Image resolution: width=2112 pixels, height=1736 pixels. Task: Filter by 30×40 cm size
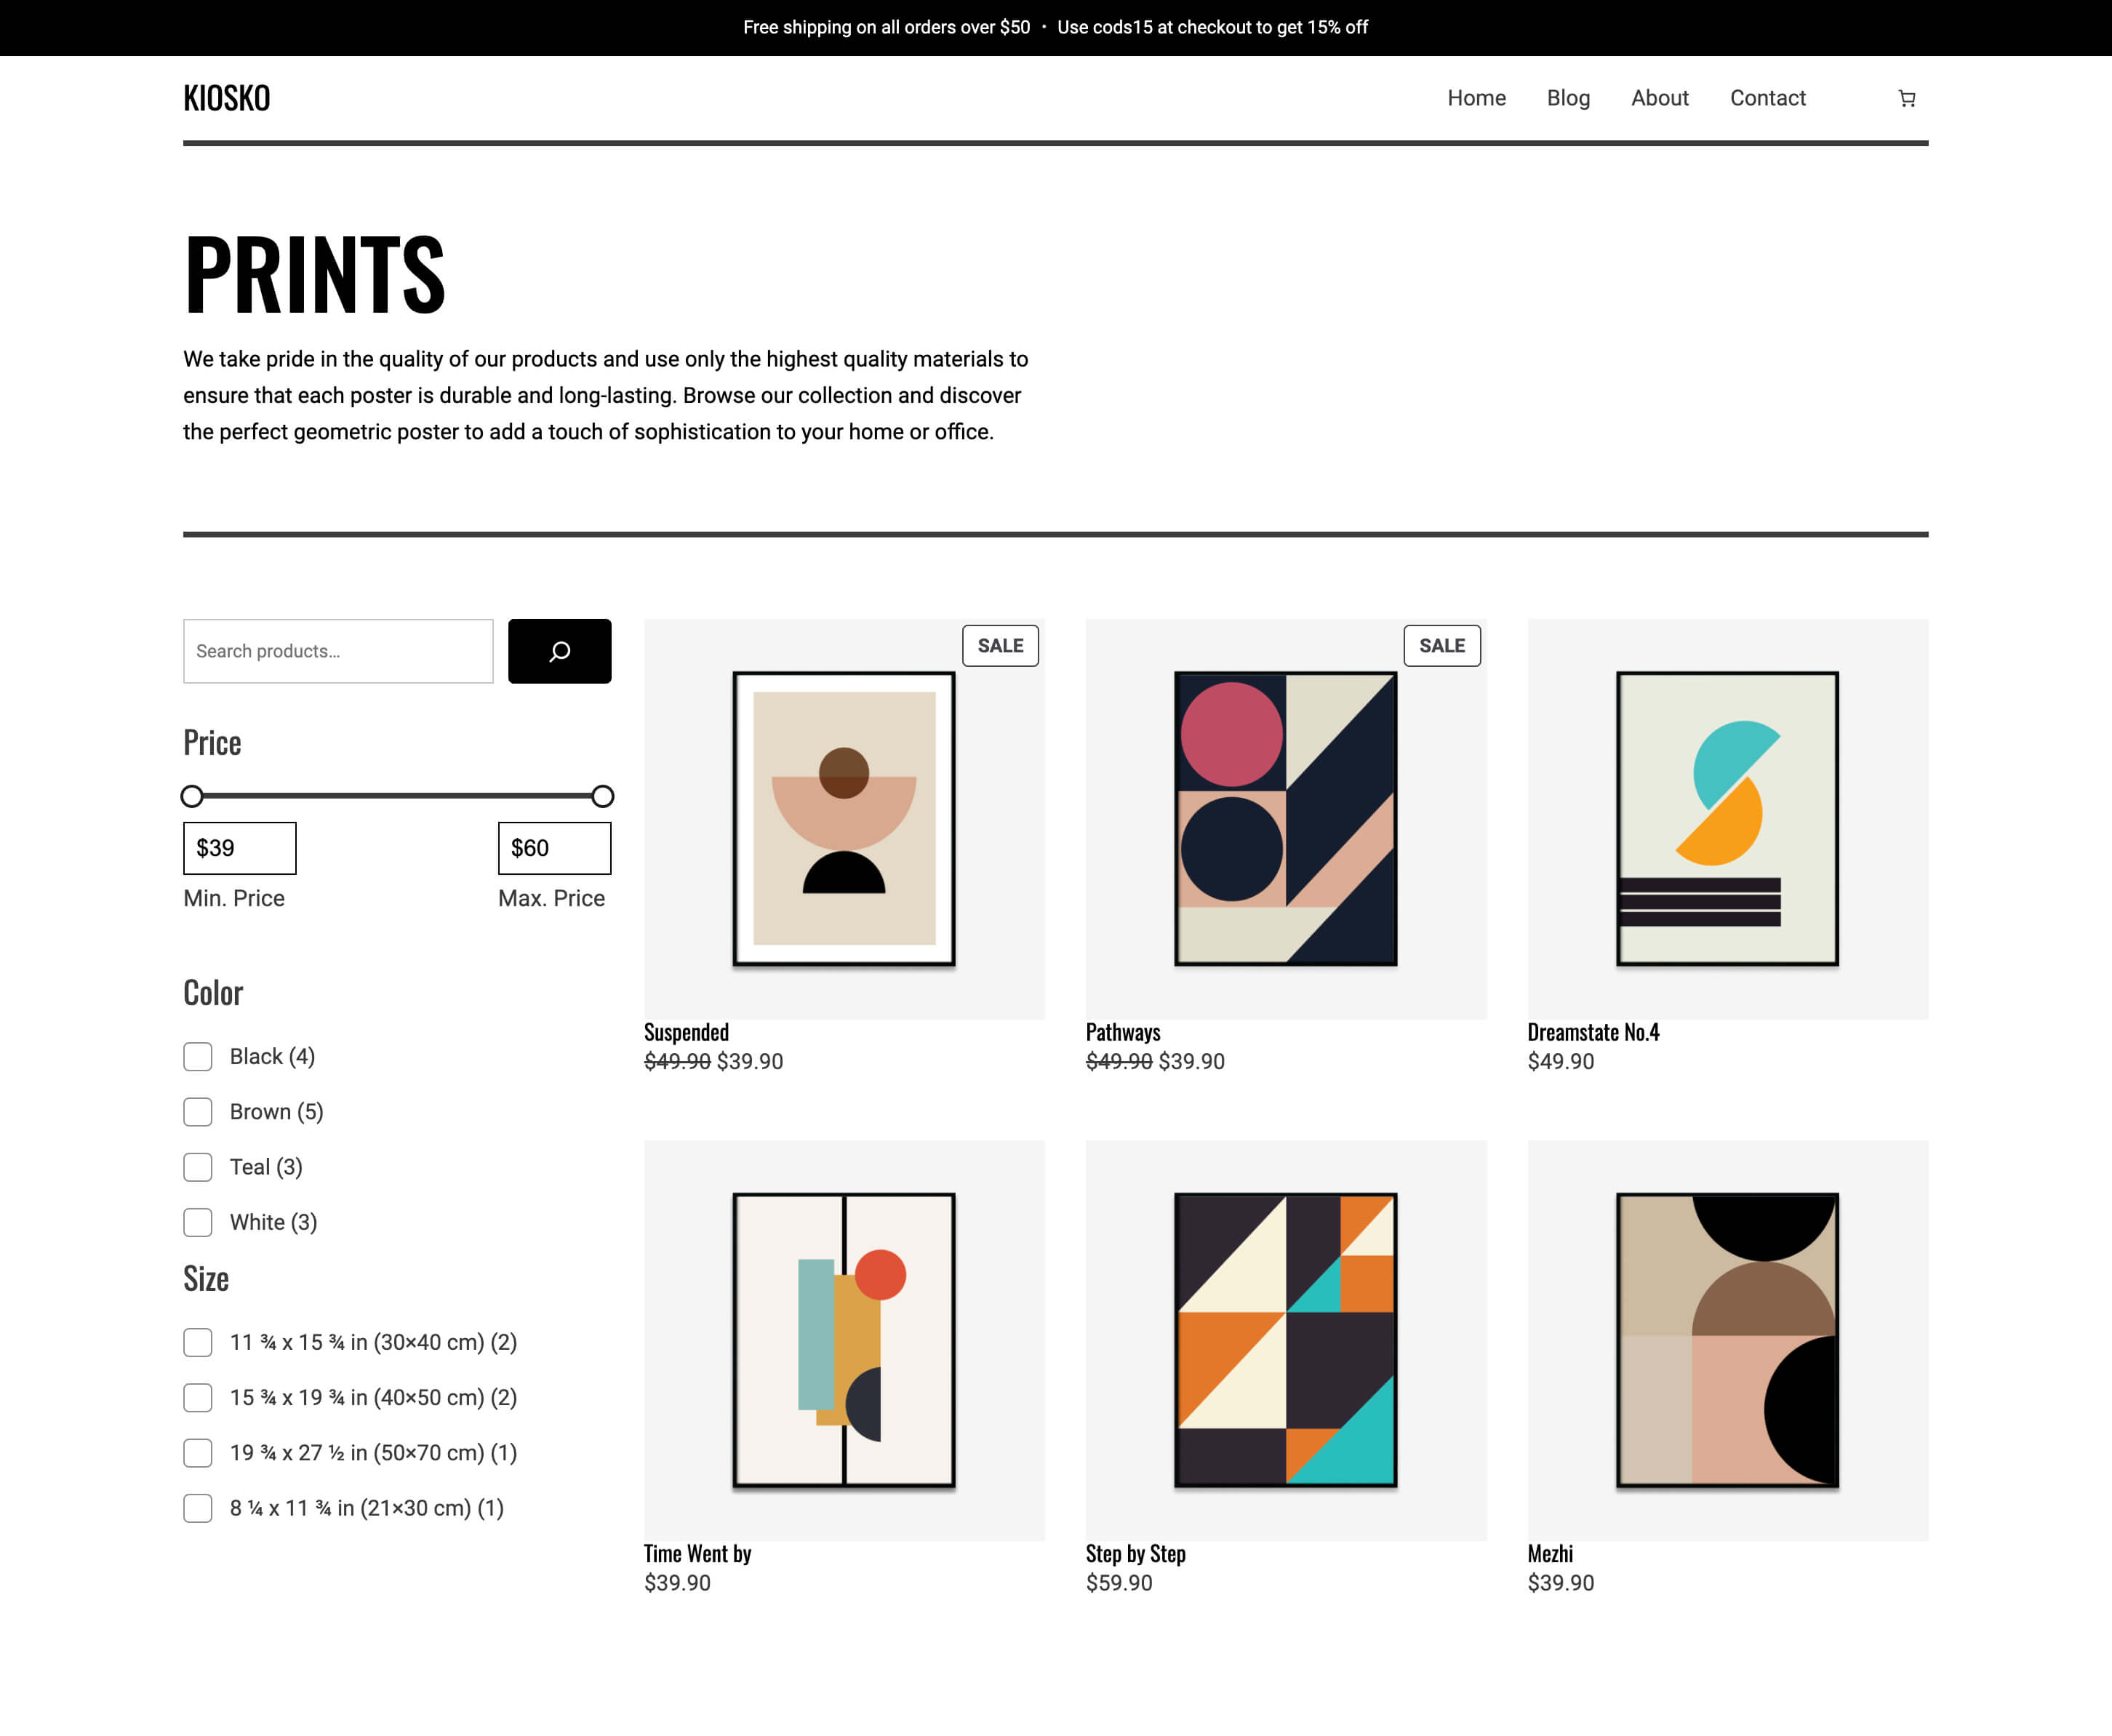coord(198,1342)
